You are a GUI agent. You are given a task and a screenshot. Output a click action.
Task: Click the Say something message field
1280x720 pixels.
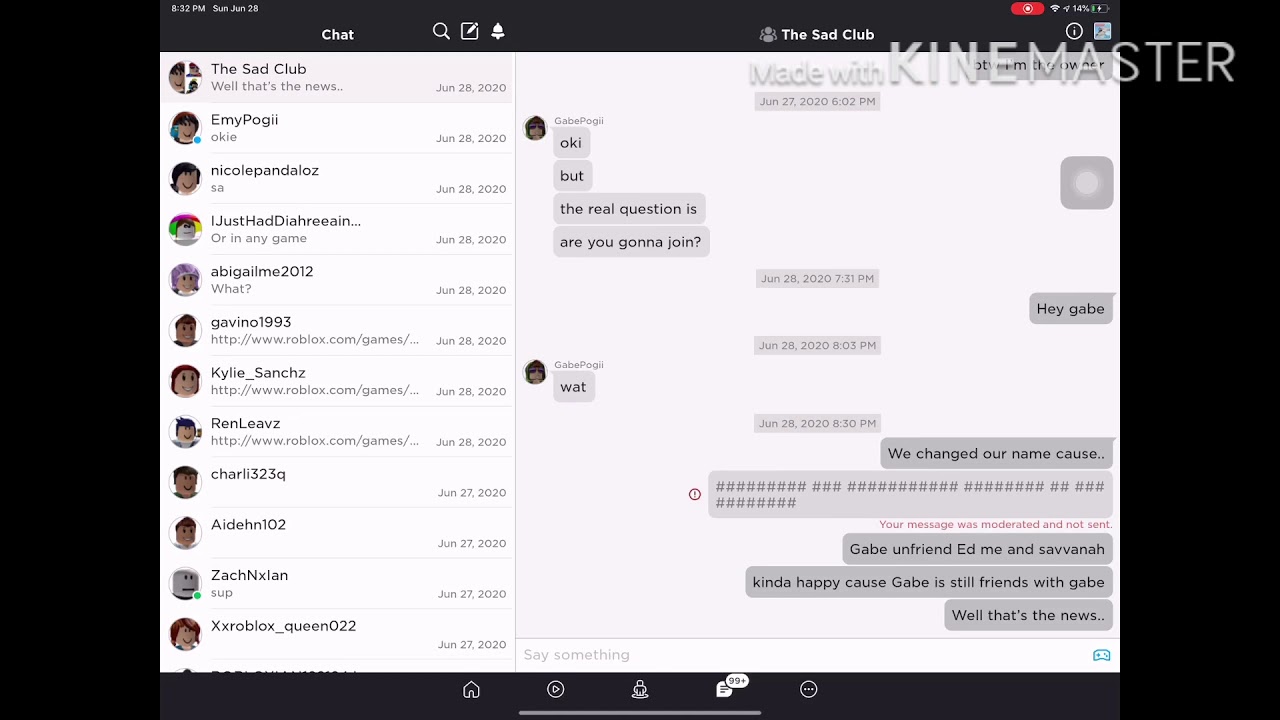pos(805,655)
